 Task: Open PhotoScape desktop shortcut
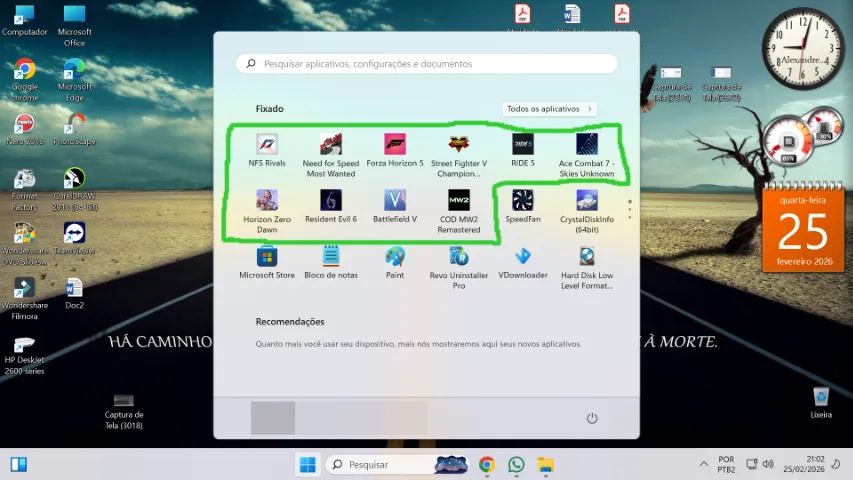coord(75,130)
